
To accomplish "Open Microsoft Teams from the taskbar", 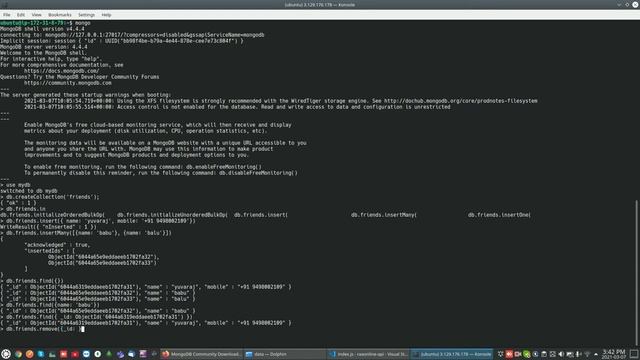I will tap(120, 354).
